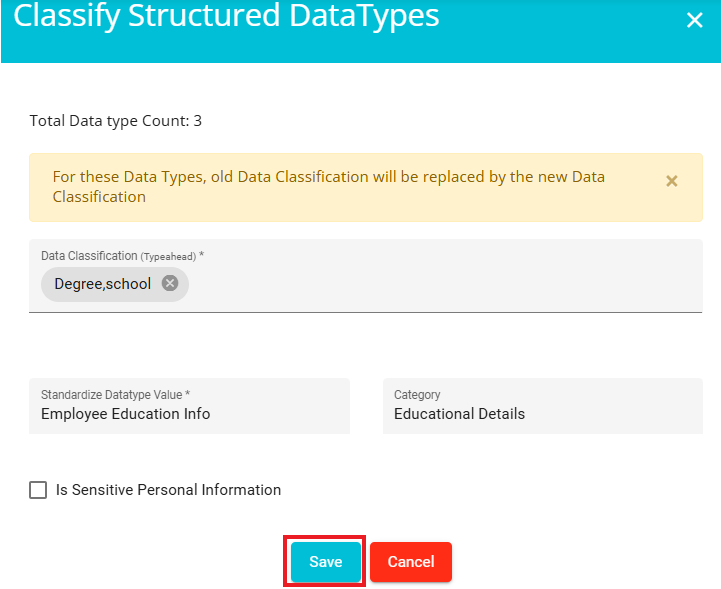
Task: Click the Classify Structured DataTypes title
Action: point(226,16)
